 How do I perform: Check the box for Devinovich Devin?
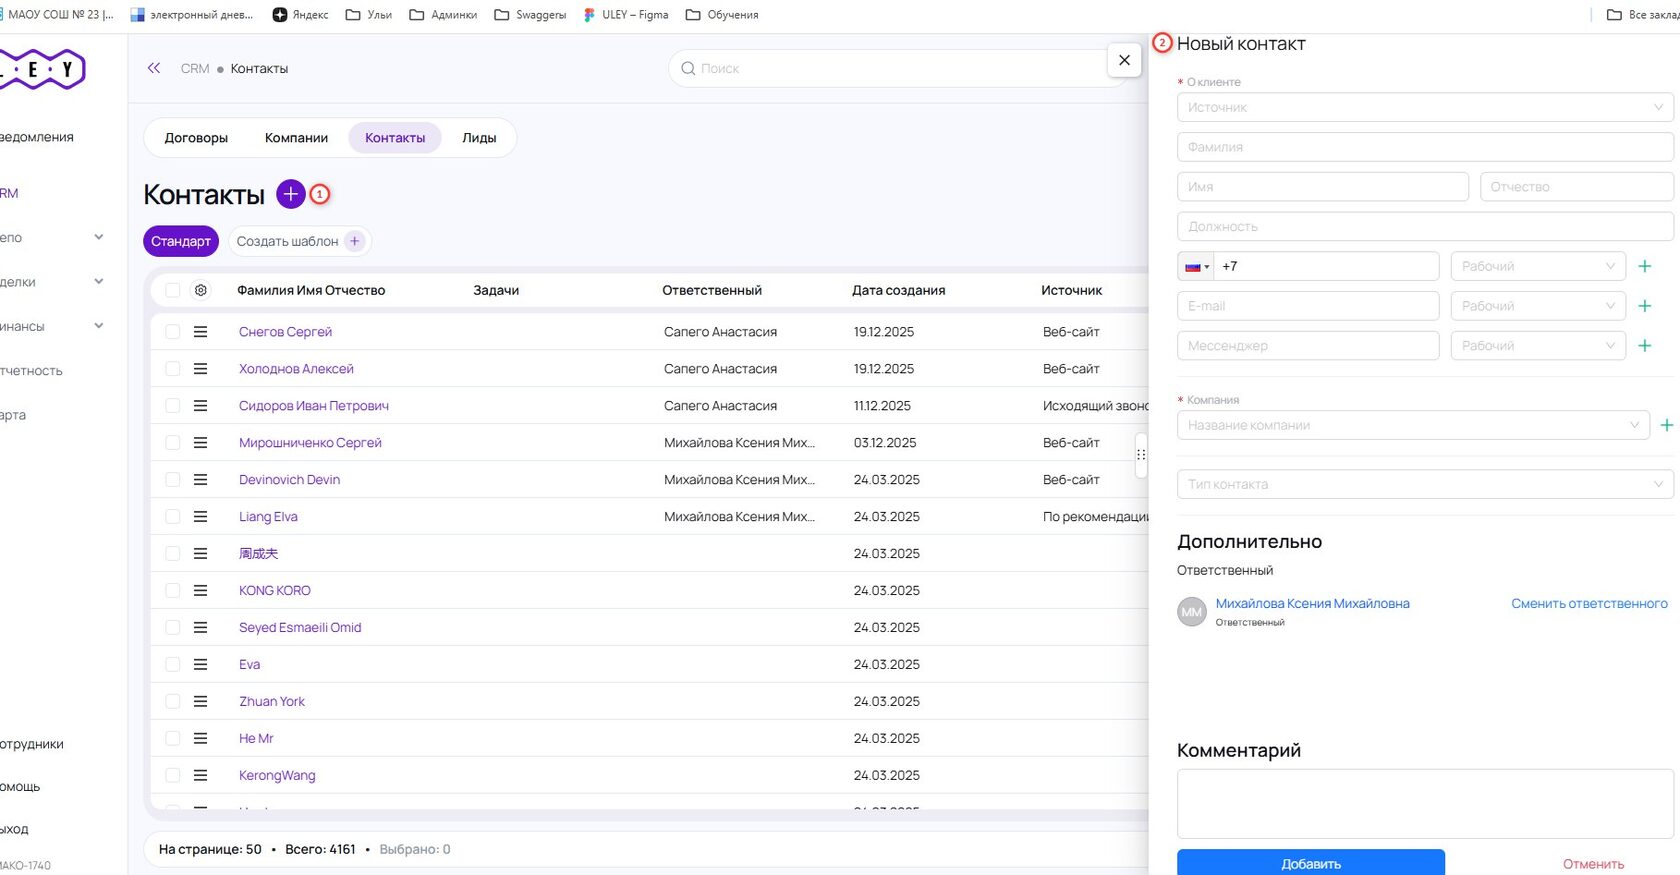tap(173, 480)
